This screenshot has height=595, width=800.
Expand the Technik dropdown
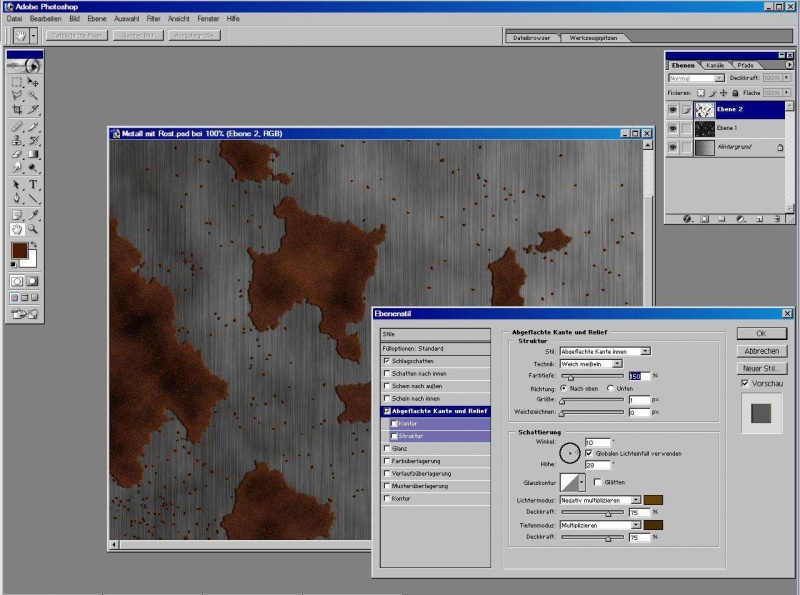pyautogui.click(x=617, y=364)
